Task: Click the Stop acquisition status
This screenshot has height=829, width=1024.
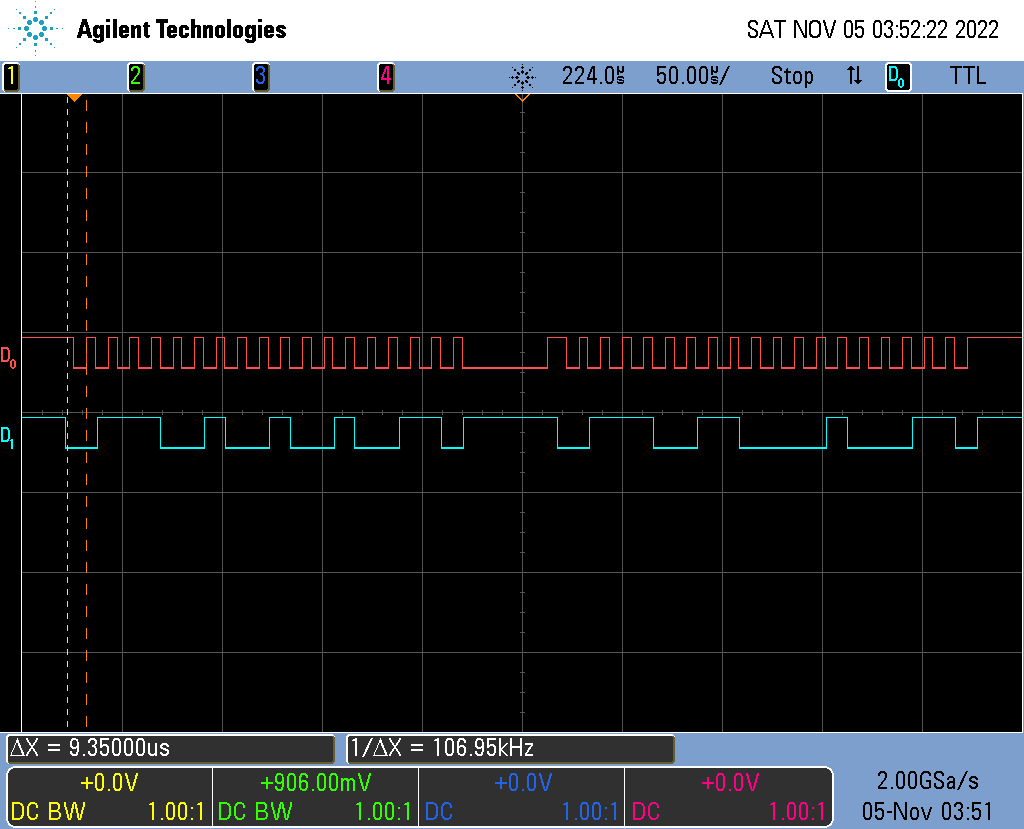Action: click(x=791, y=76)
